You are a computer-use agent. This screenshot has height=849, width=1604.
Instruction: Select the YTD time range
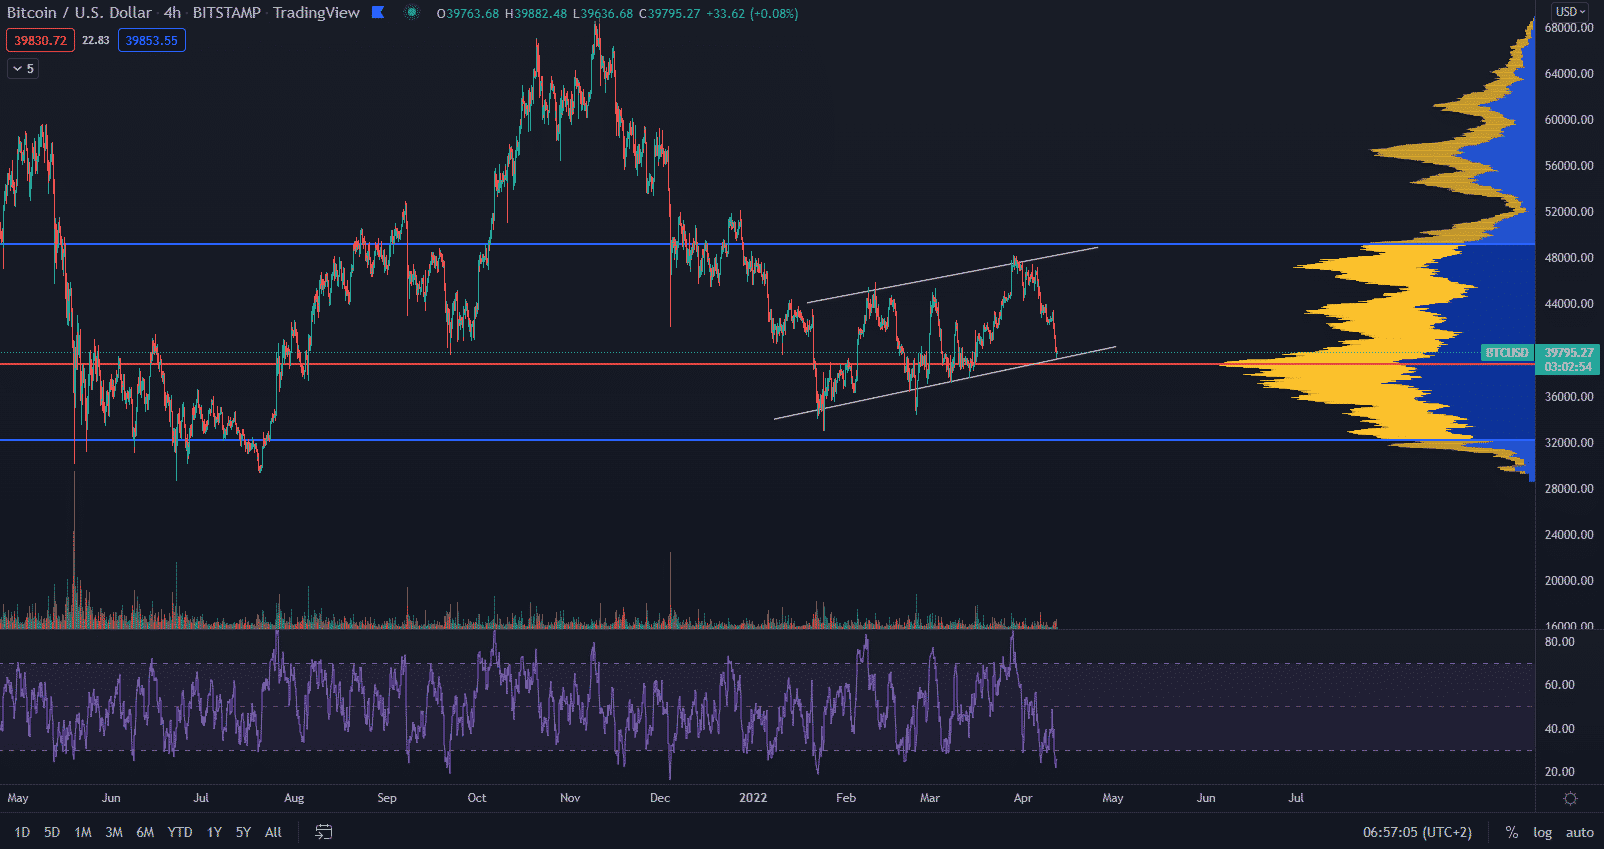[x=180, y=832]
